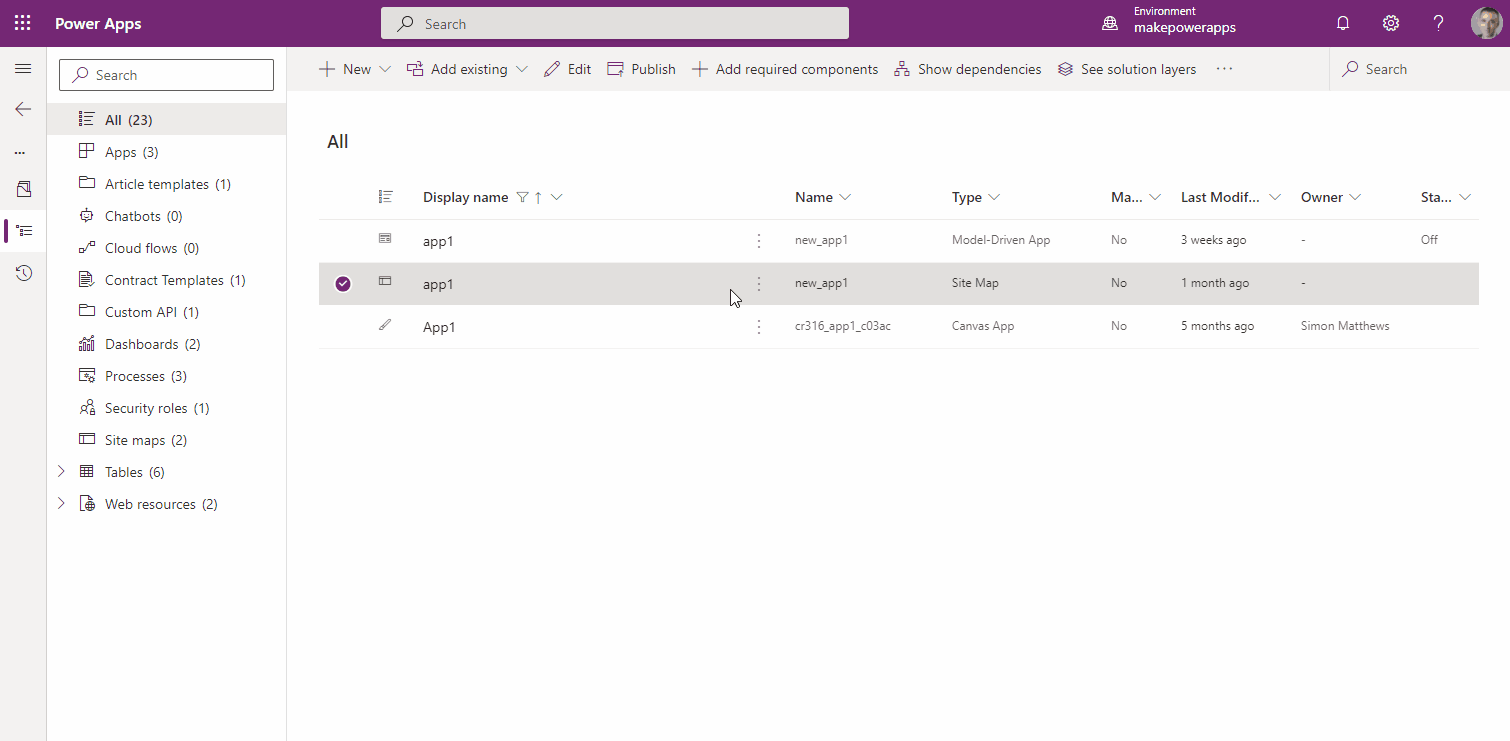
Task: Open the user profile picture
Action: [1486, 23]
